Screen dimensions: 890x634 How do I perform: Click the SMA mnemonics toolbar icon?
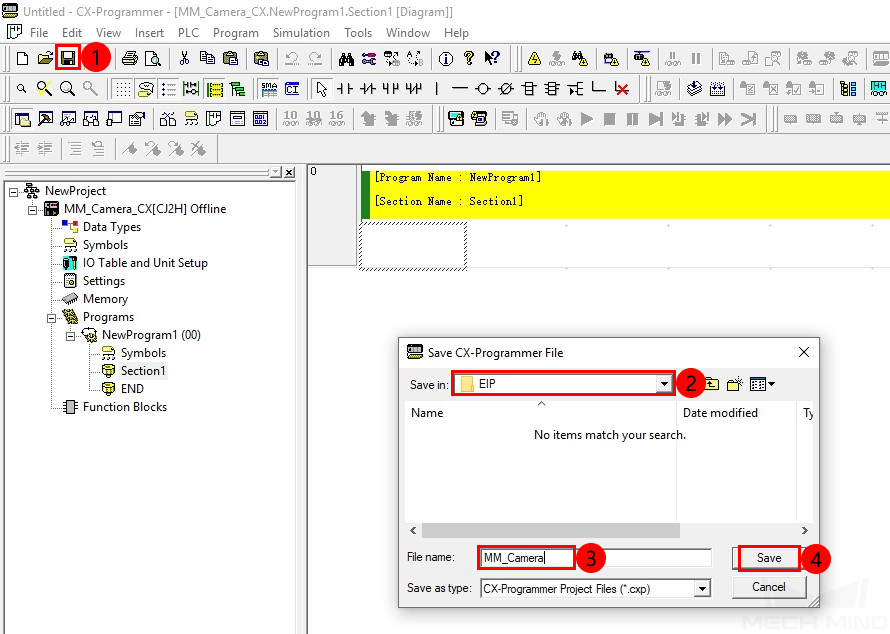pos(269,89)
